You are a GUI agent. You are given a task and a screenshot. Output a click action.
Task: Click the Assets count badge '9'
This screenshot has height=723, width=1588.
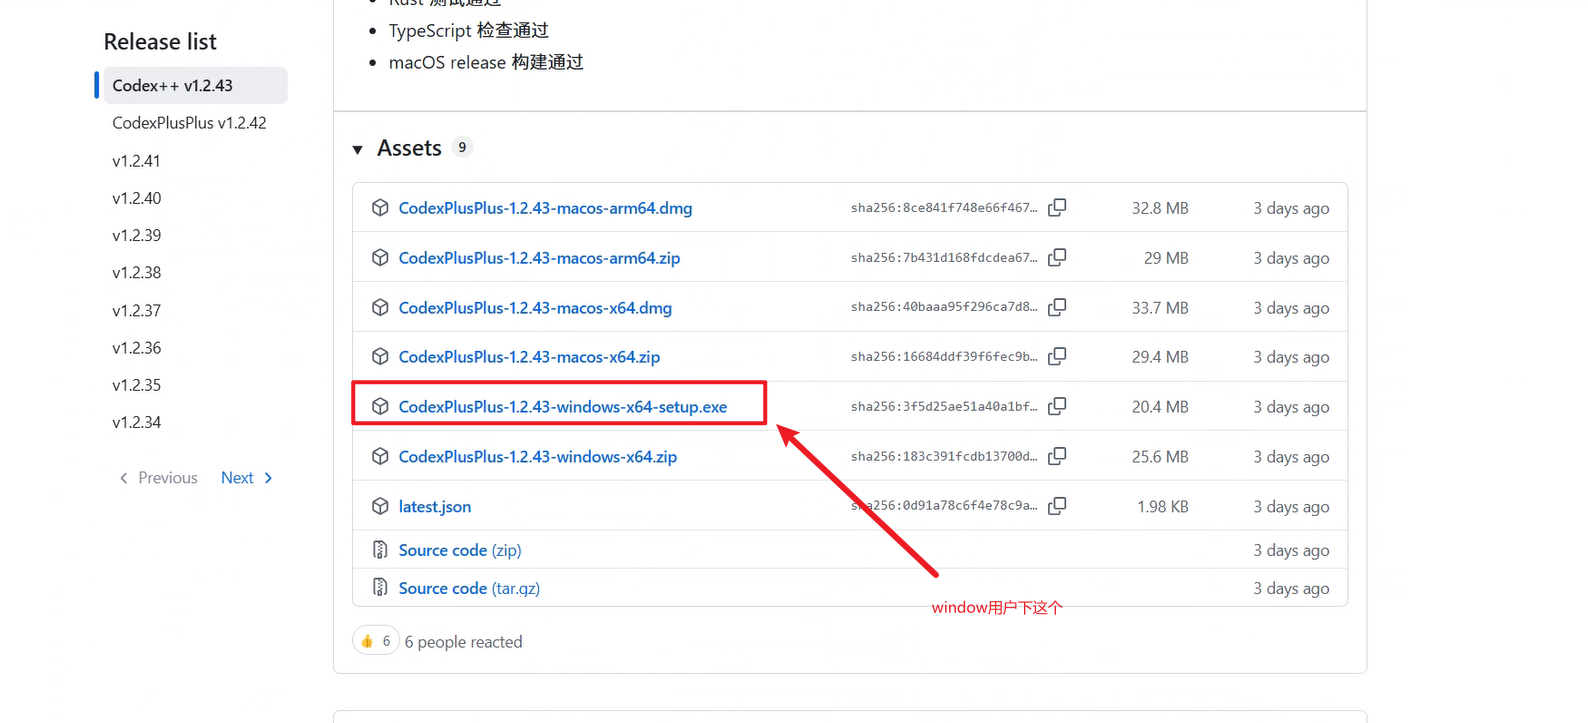coord(462,147)
